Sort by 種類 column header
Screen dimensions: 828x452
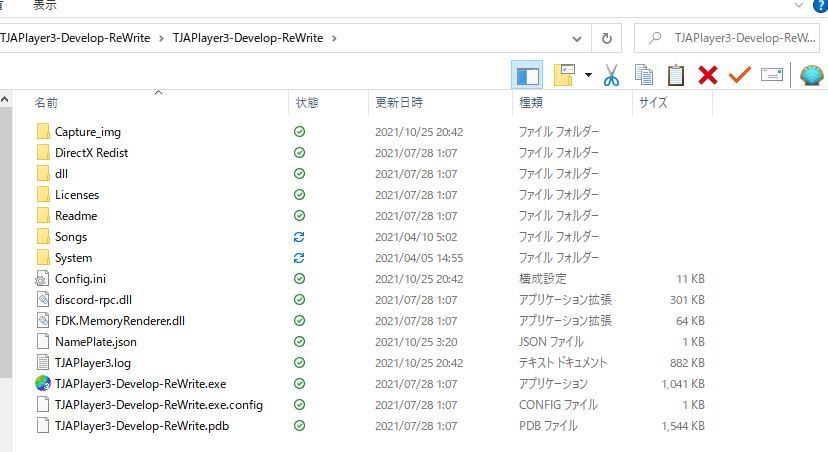[x=531, y=102]
